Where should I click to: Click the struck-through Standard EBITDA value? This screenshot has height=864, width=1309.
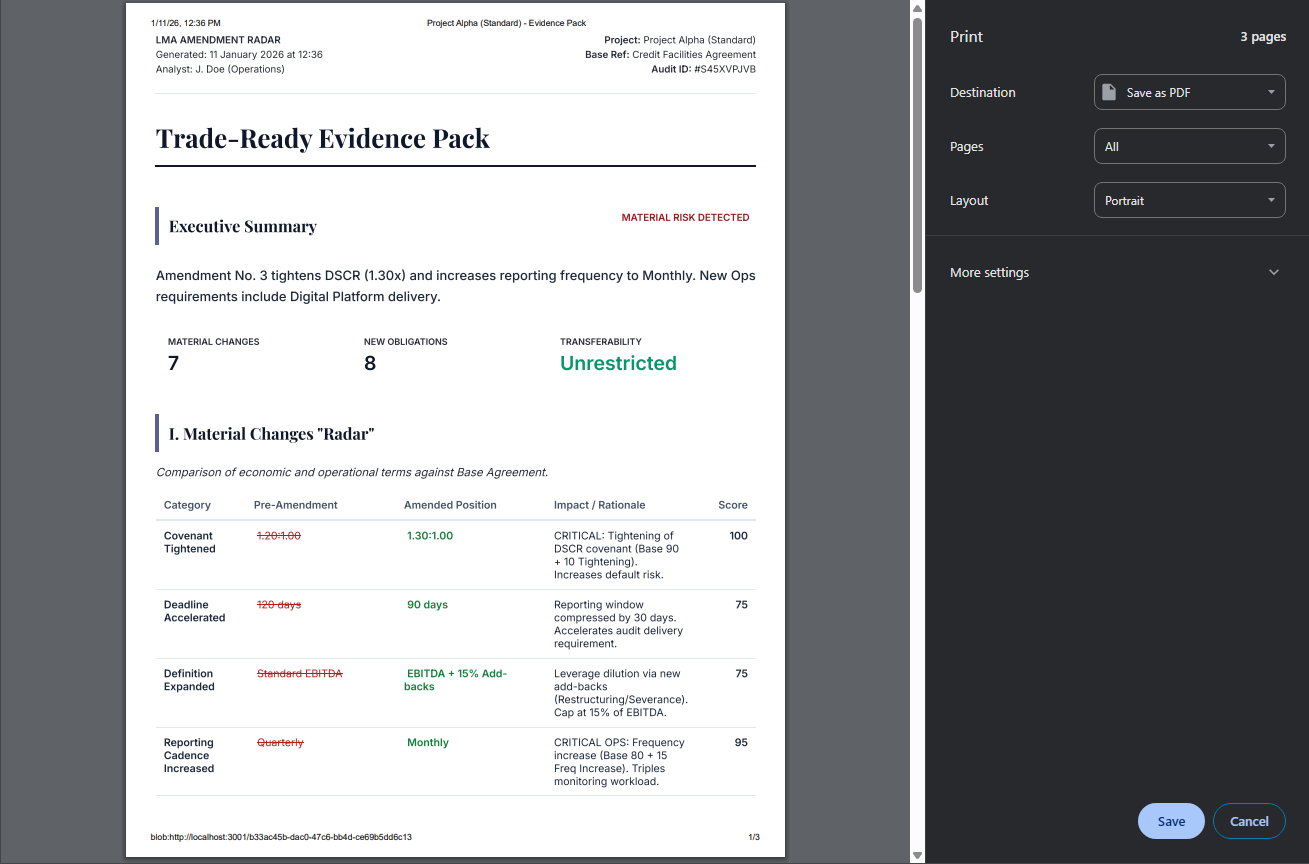300,674
